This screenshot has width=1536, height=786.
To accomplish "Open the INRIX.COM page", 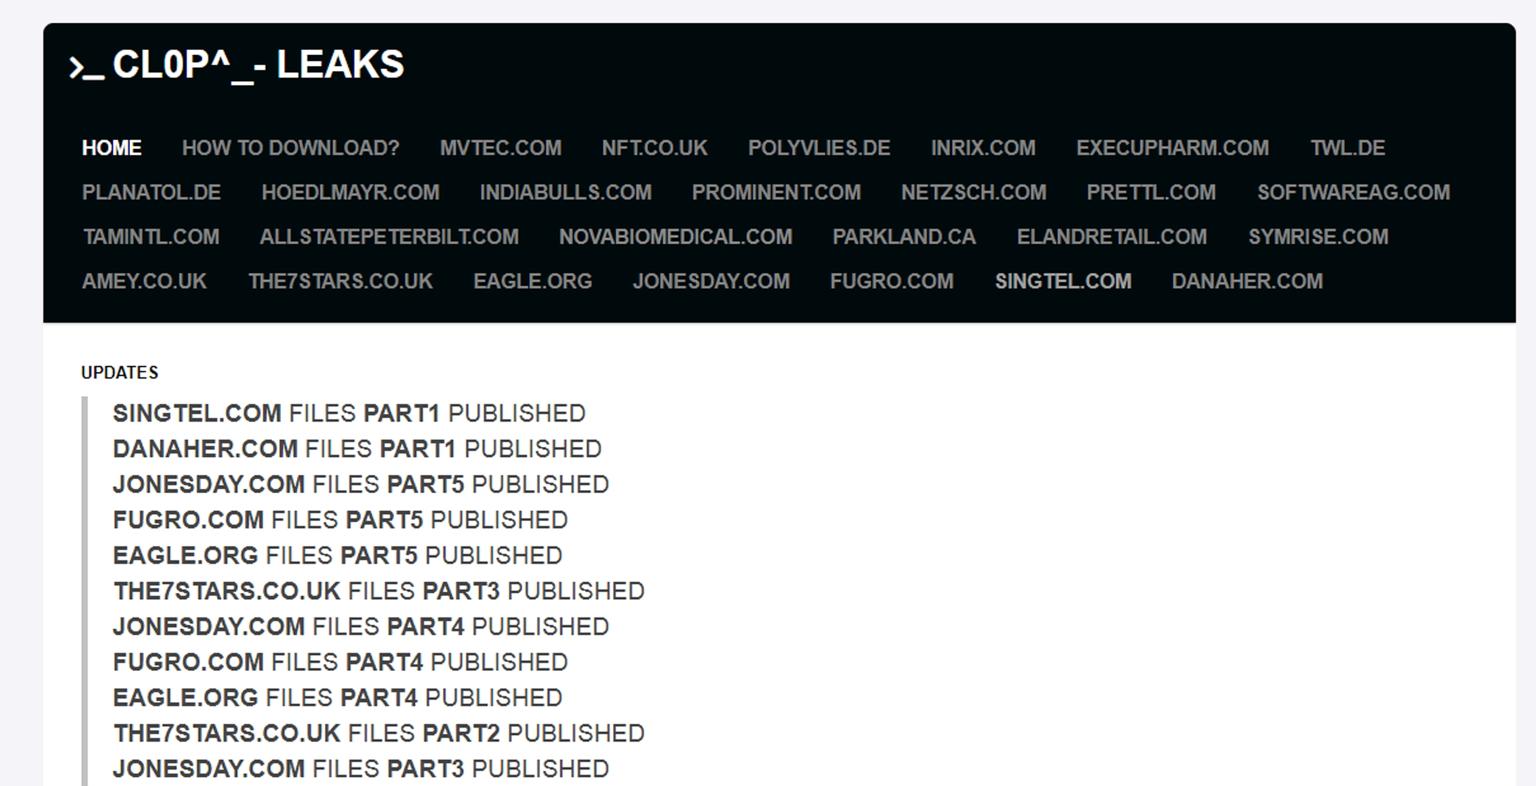I will [x=983, y=148].
